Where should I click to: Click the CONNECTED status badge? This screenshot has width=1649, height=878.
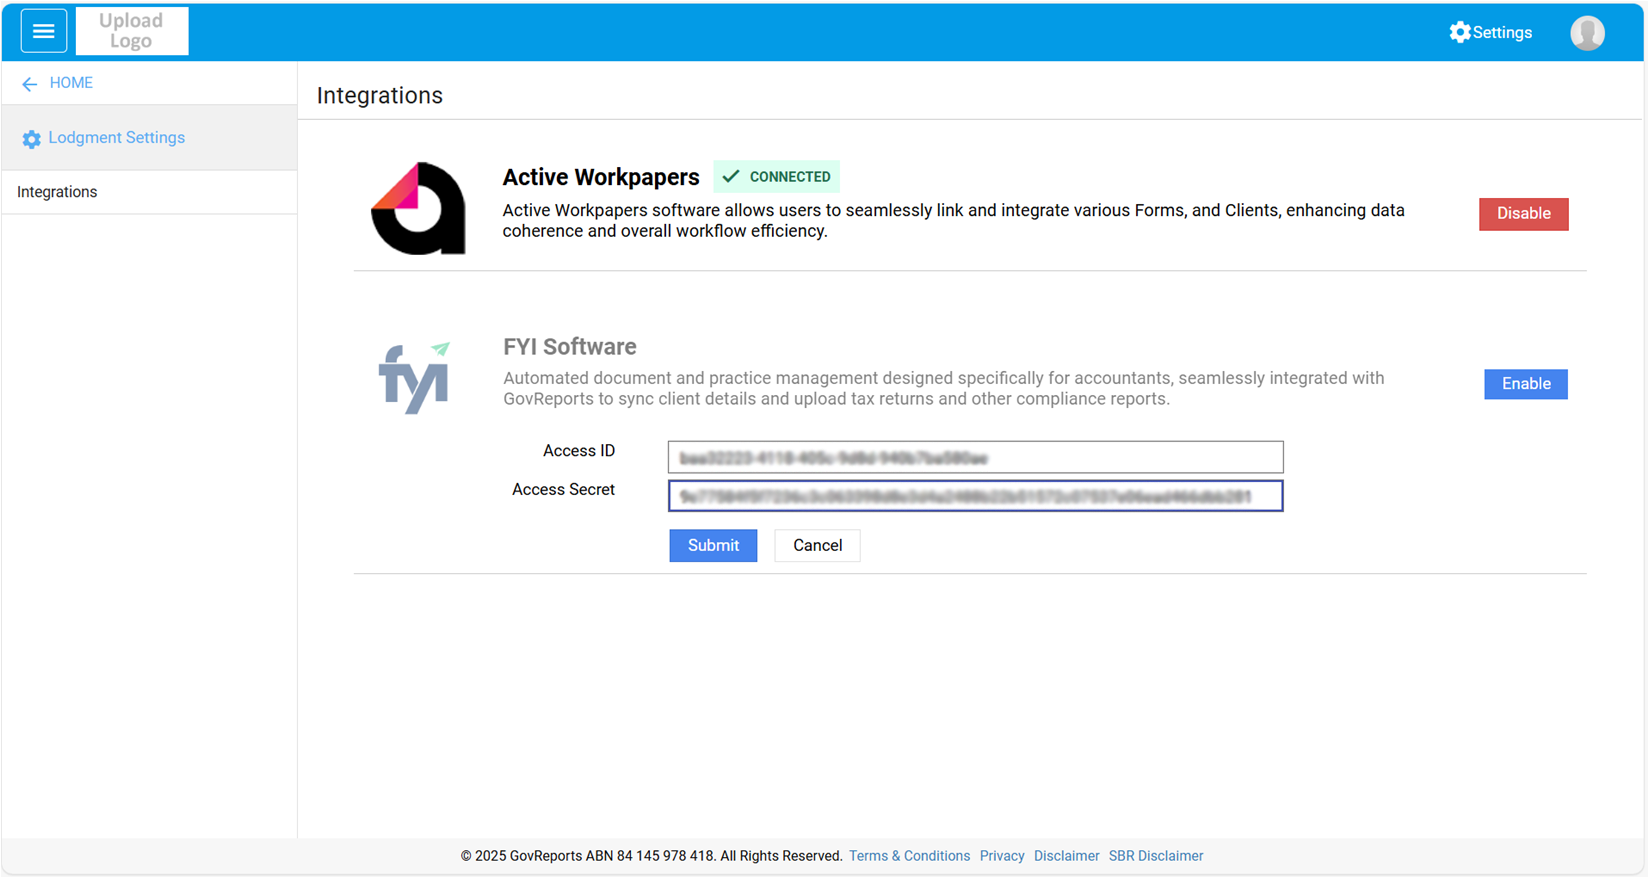[x=776, y=177]
